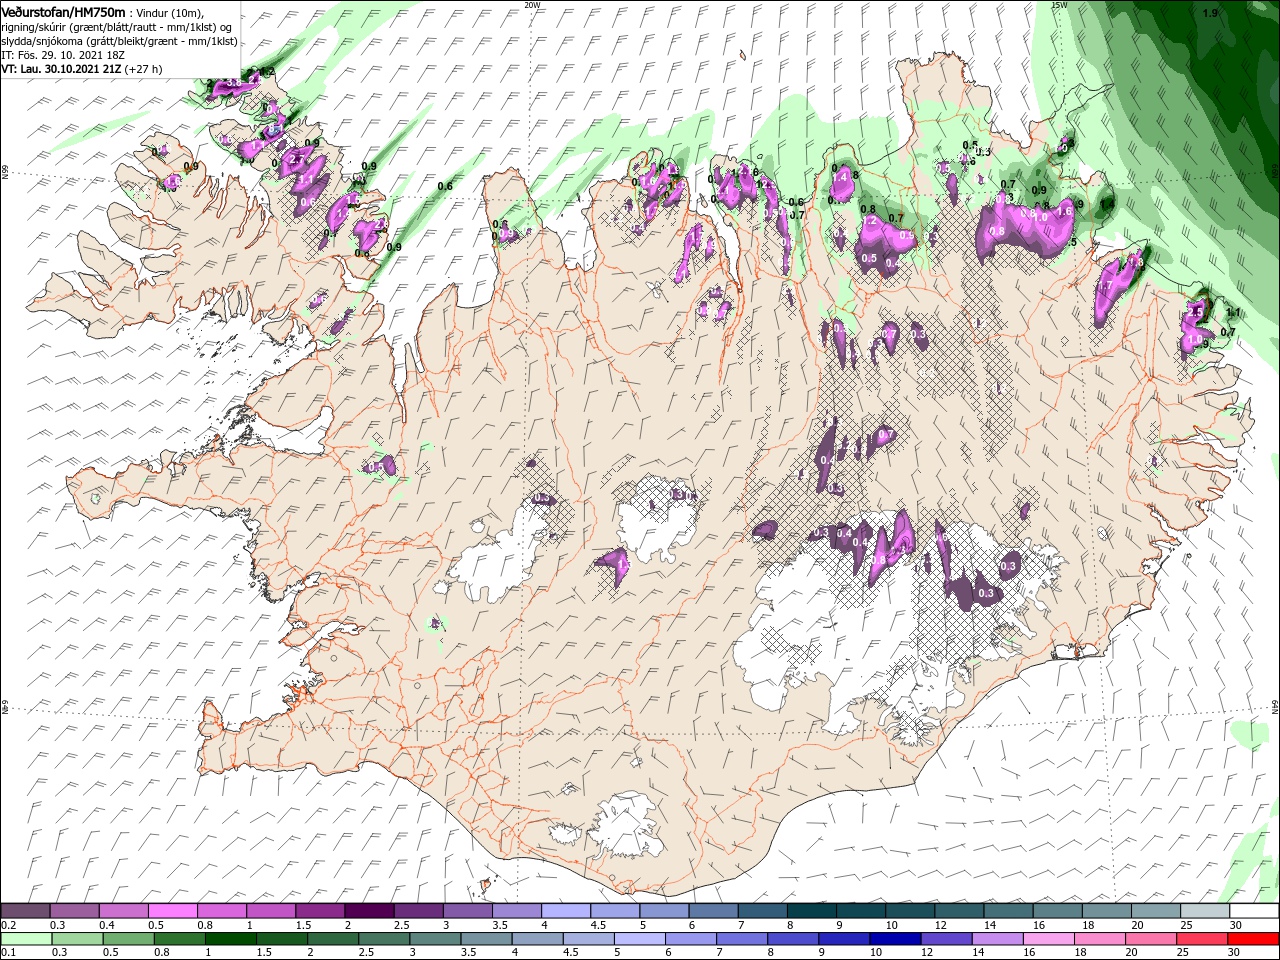Click the bright red 30 mm rain swatch
The image size is (1280, 960).
coord(1254,939)
